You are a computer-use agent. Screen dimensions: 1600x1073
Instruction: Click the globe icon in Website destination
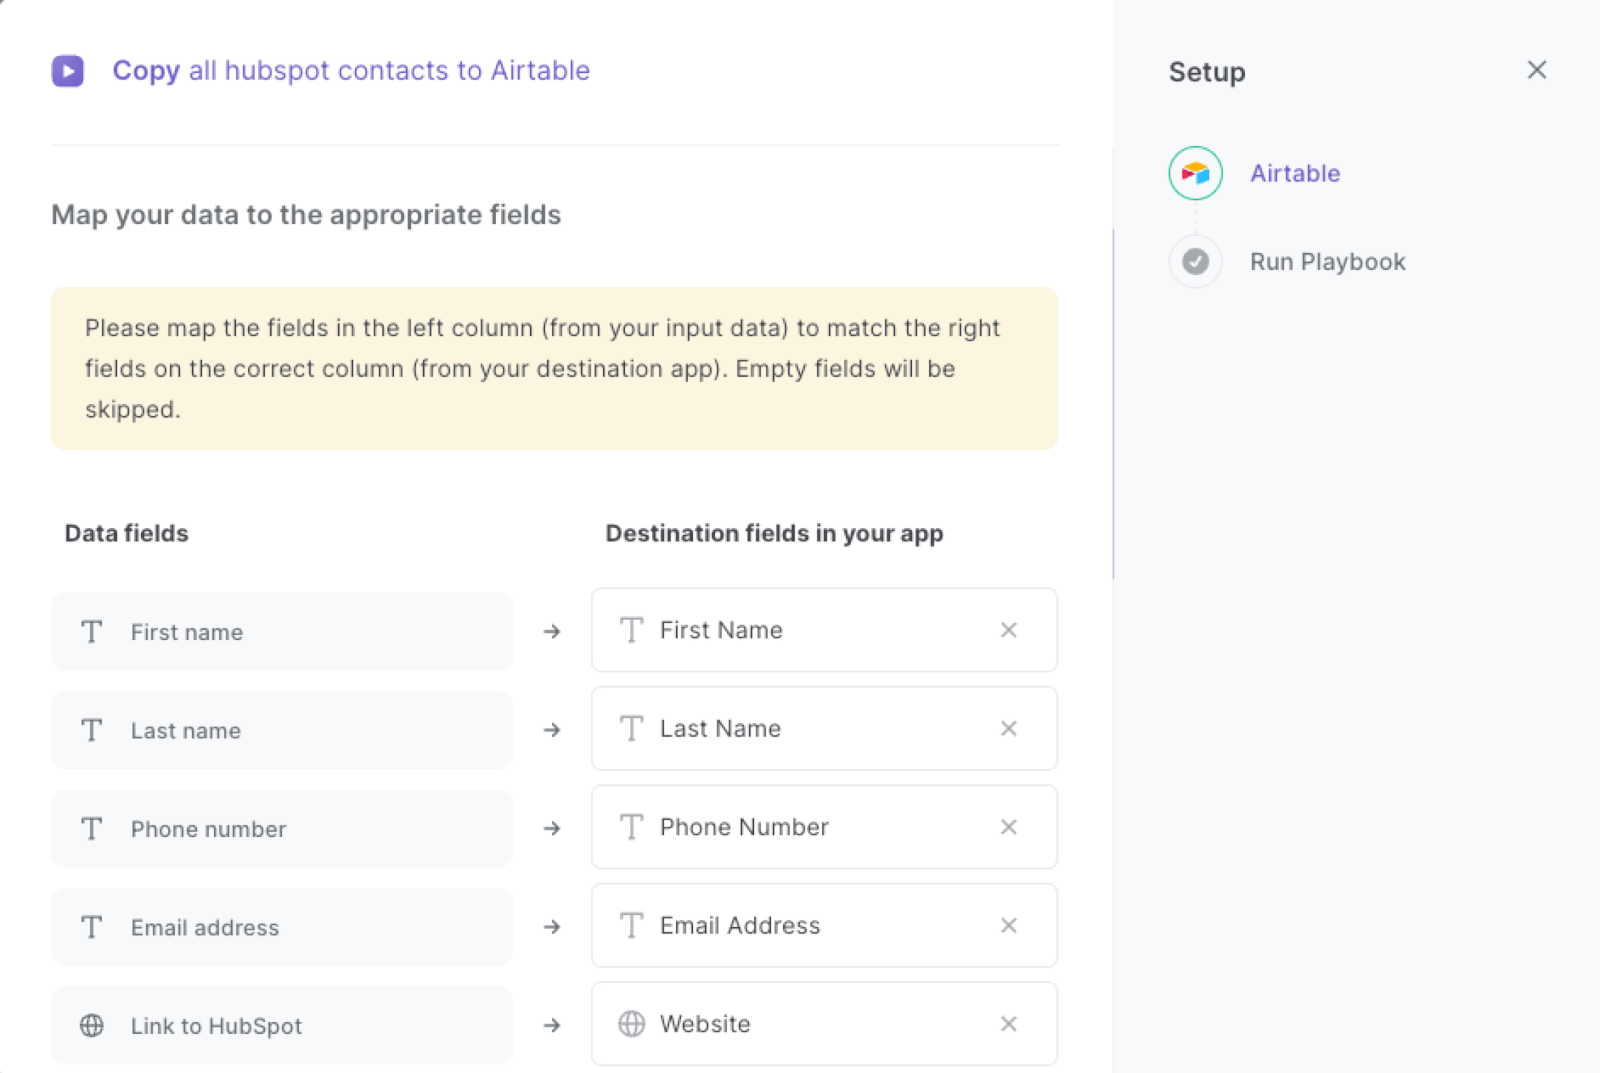coord(631,1024)
